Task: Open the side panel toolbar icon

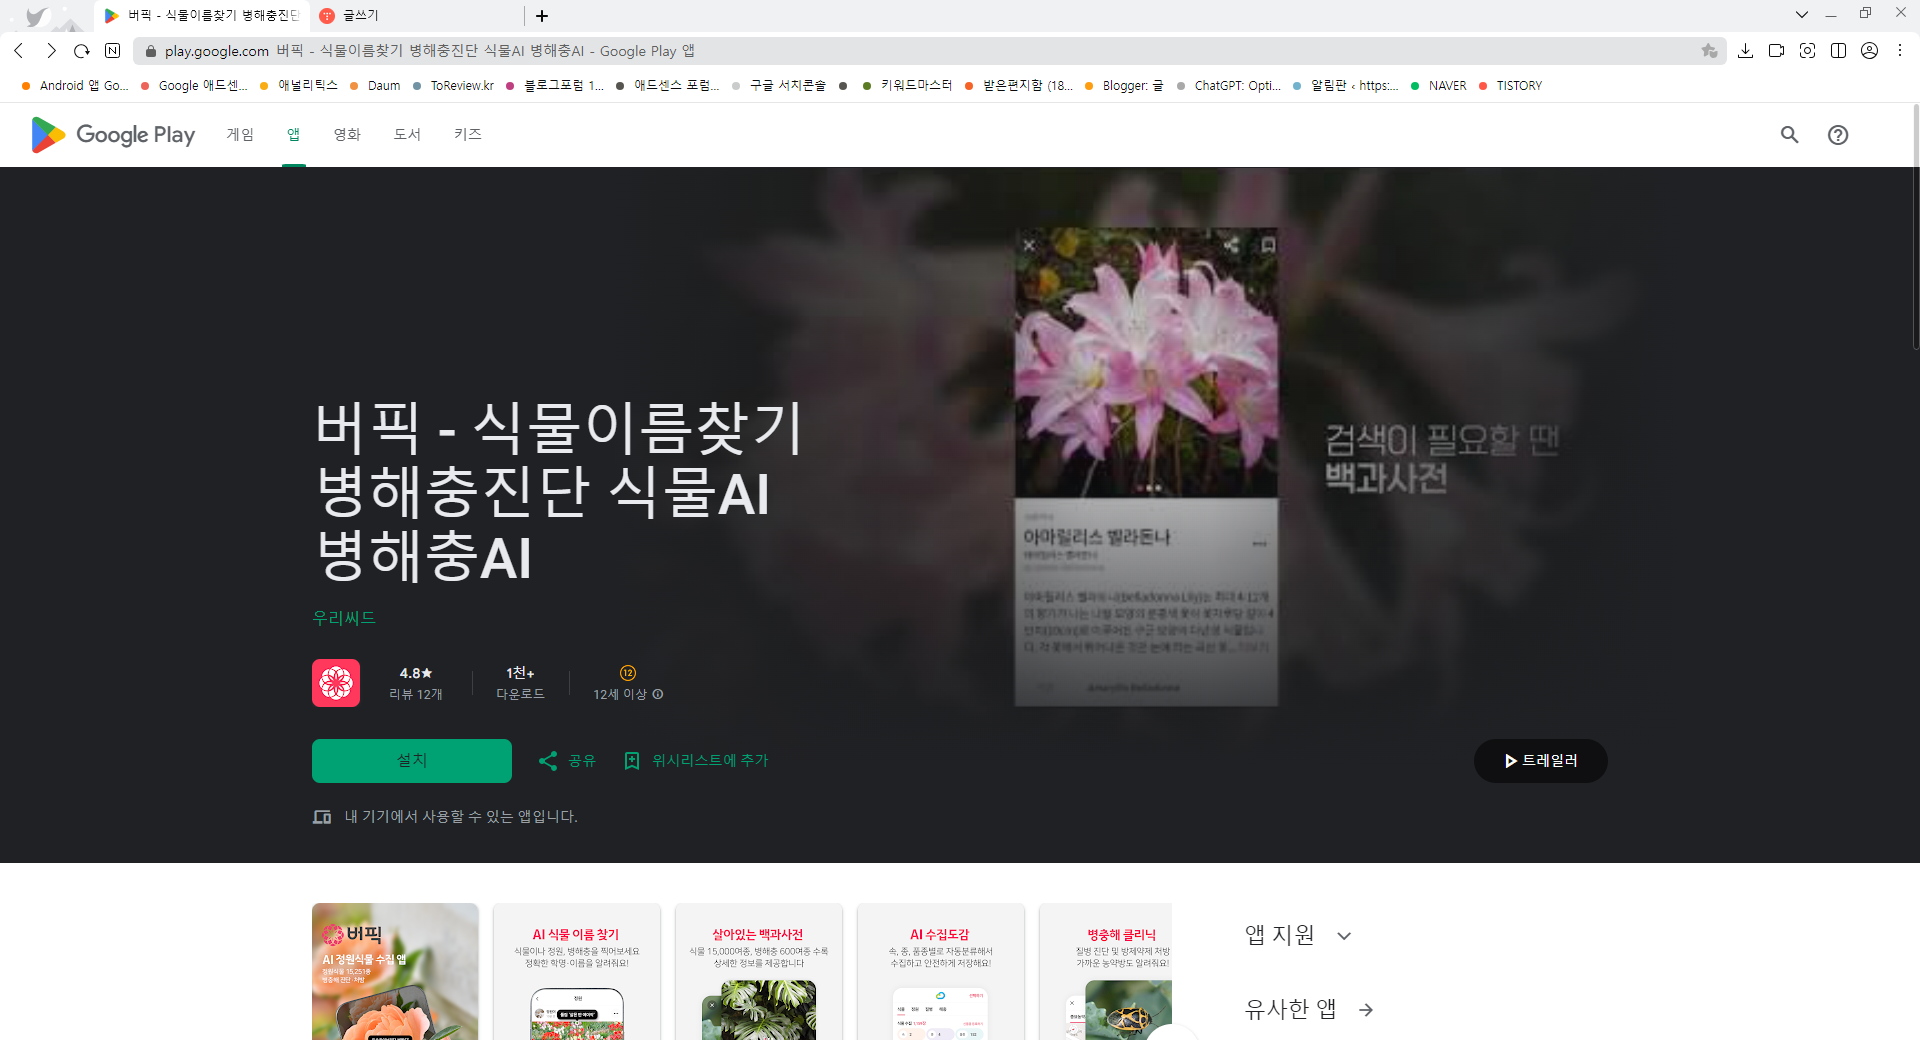Action: pos(1839,50)
